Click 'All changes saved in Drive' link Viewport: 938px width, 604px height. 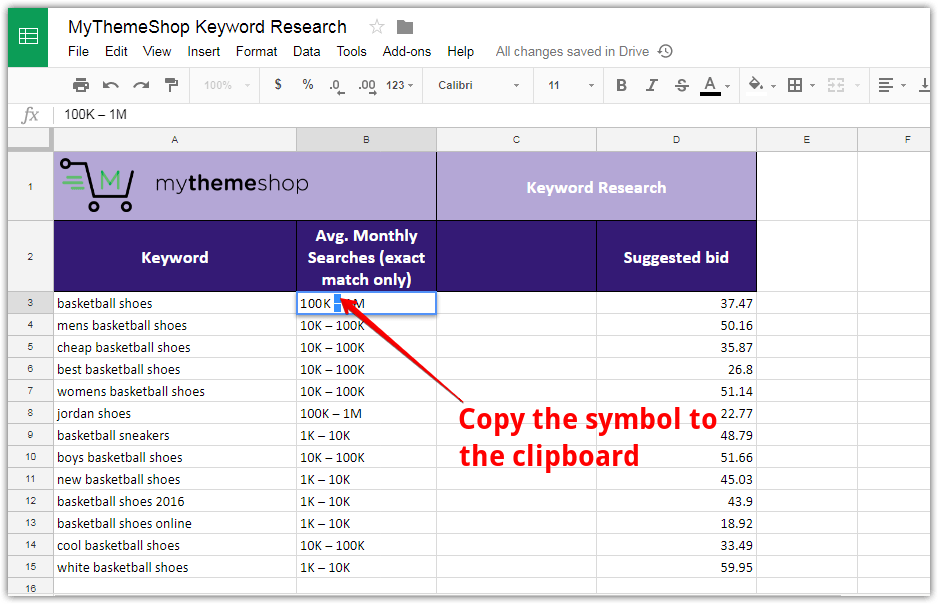(x=572, y=51)
